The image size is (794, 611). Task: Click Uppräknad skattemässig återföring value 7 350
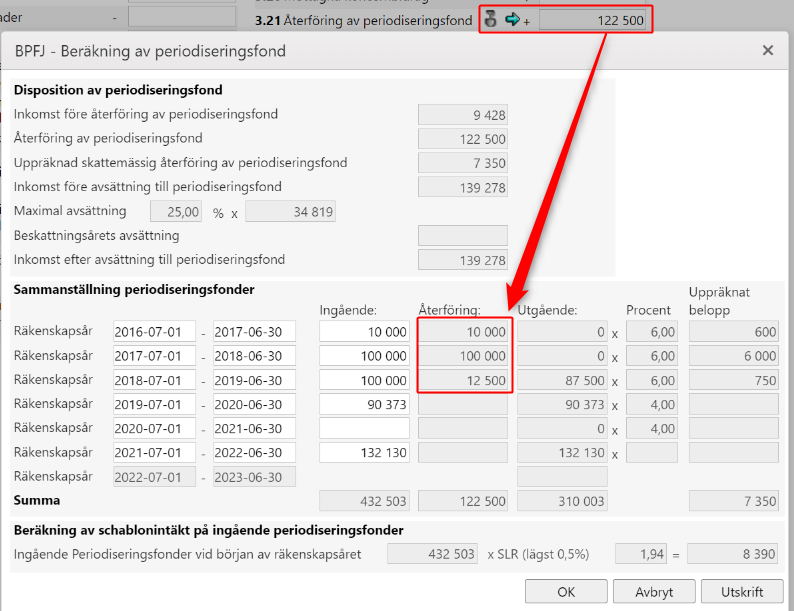(463, 163)
